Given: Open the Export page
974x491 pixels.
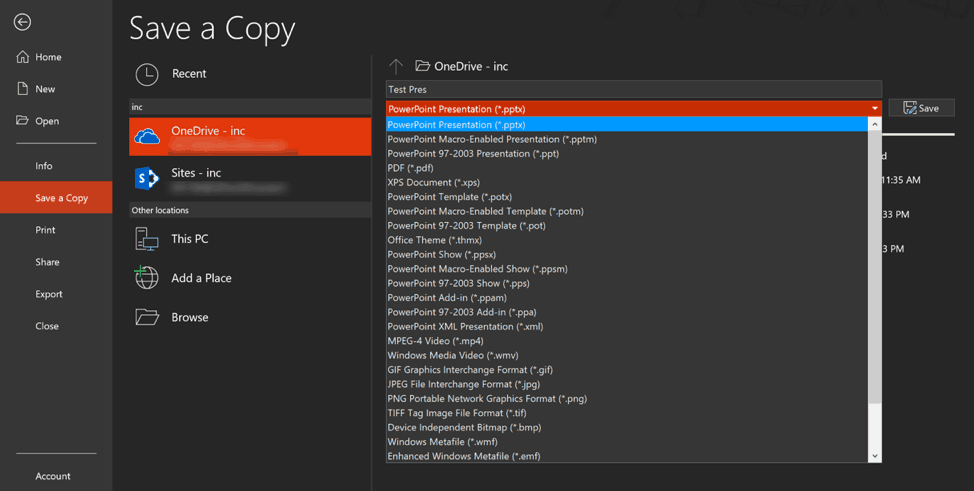Looking at the screenshot, I should 48,294.
